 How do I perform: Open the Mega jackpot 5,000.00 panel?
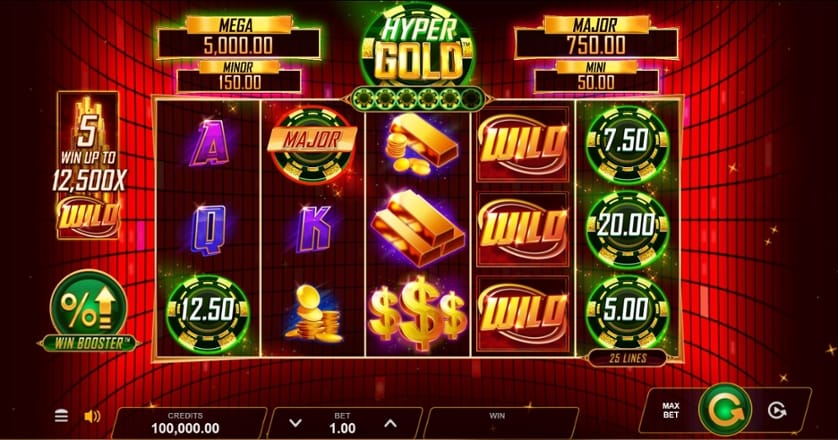click(238, 37)
